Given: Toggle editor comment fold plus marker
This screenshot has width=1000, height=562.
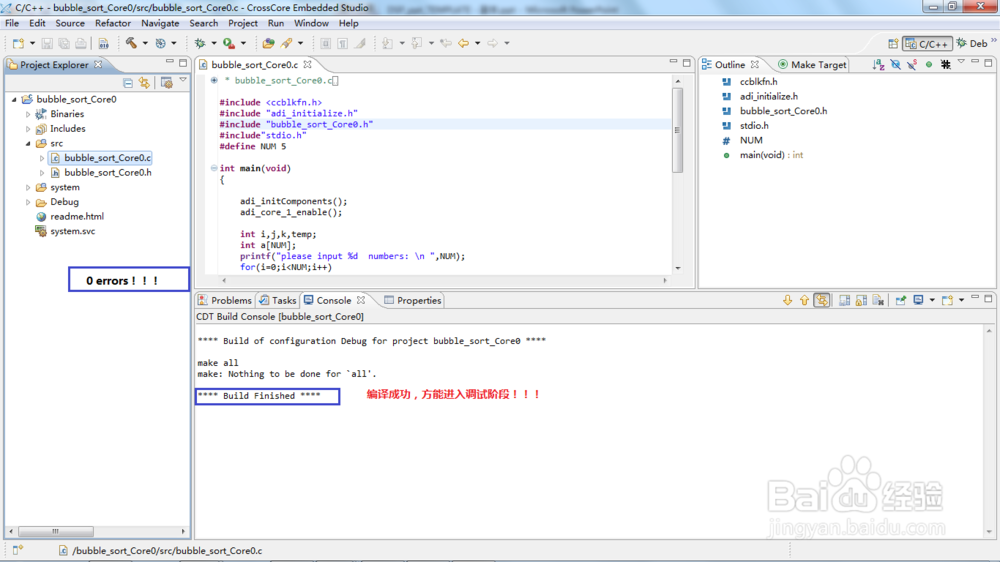Looking at the screenshot, I should tap(214, 80).
